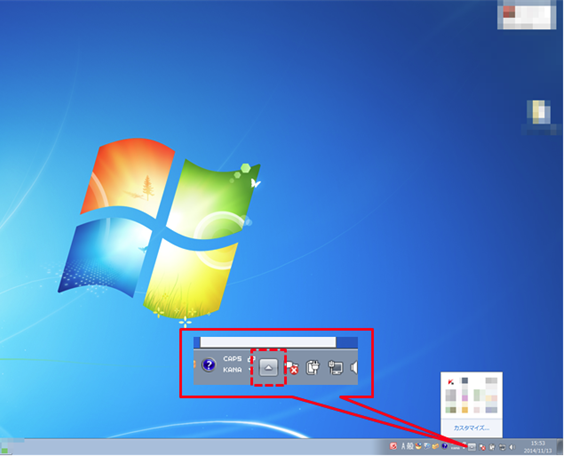Click the enlarged up-arrow button in the callout

[x=268, y=367]
